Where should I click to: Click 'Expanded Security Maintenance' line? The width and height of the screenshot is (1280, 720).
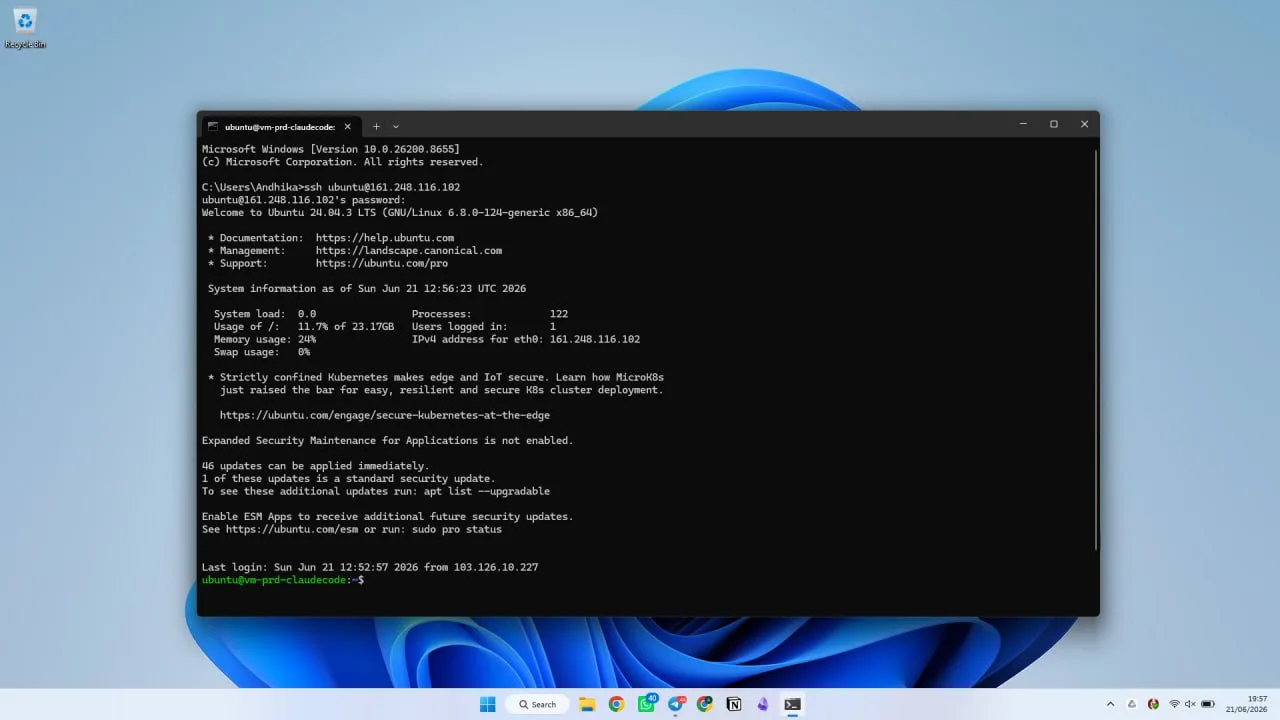click(388, 441)
